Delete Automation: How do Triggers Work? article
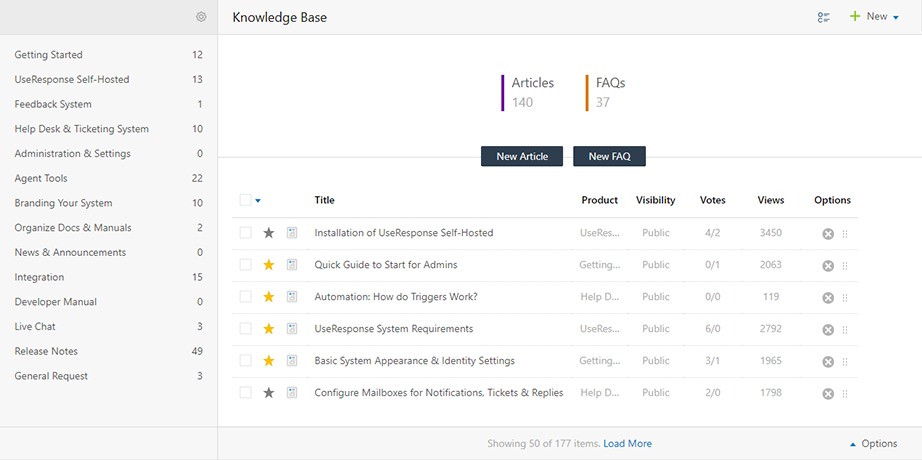Image resolution: width=922 pixels, height=460 pixels. [x=828, y=298]
